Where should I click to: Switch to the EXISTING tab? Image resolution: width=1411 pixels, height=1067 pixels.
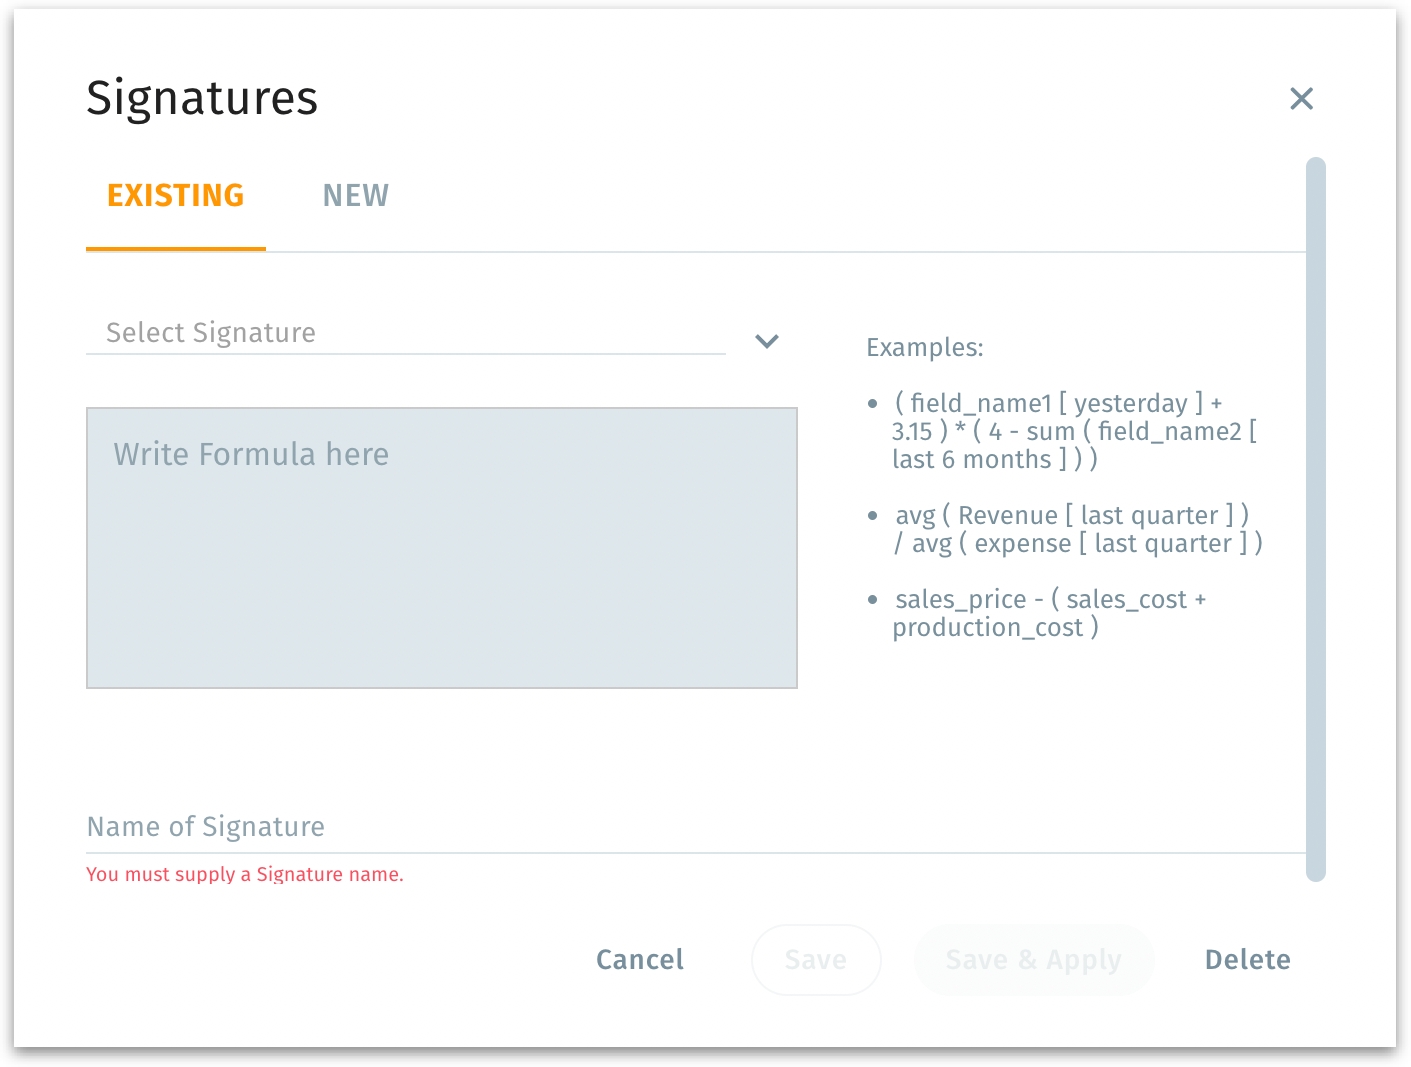click(176, 196)
